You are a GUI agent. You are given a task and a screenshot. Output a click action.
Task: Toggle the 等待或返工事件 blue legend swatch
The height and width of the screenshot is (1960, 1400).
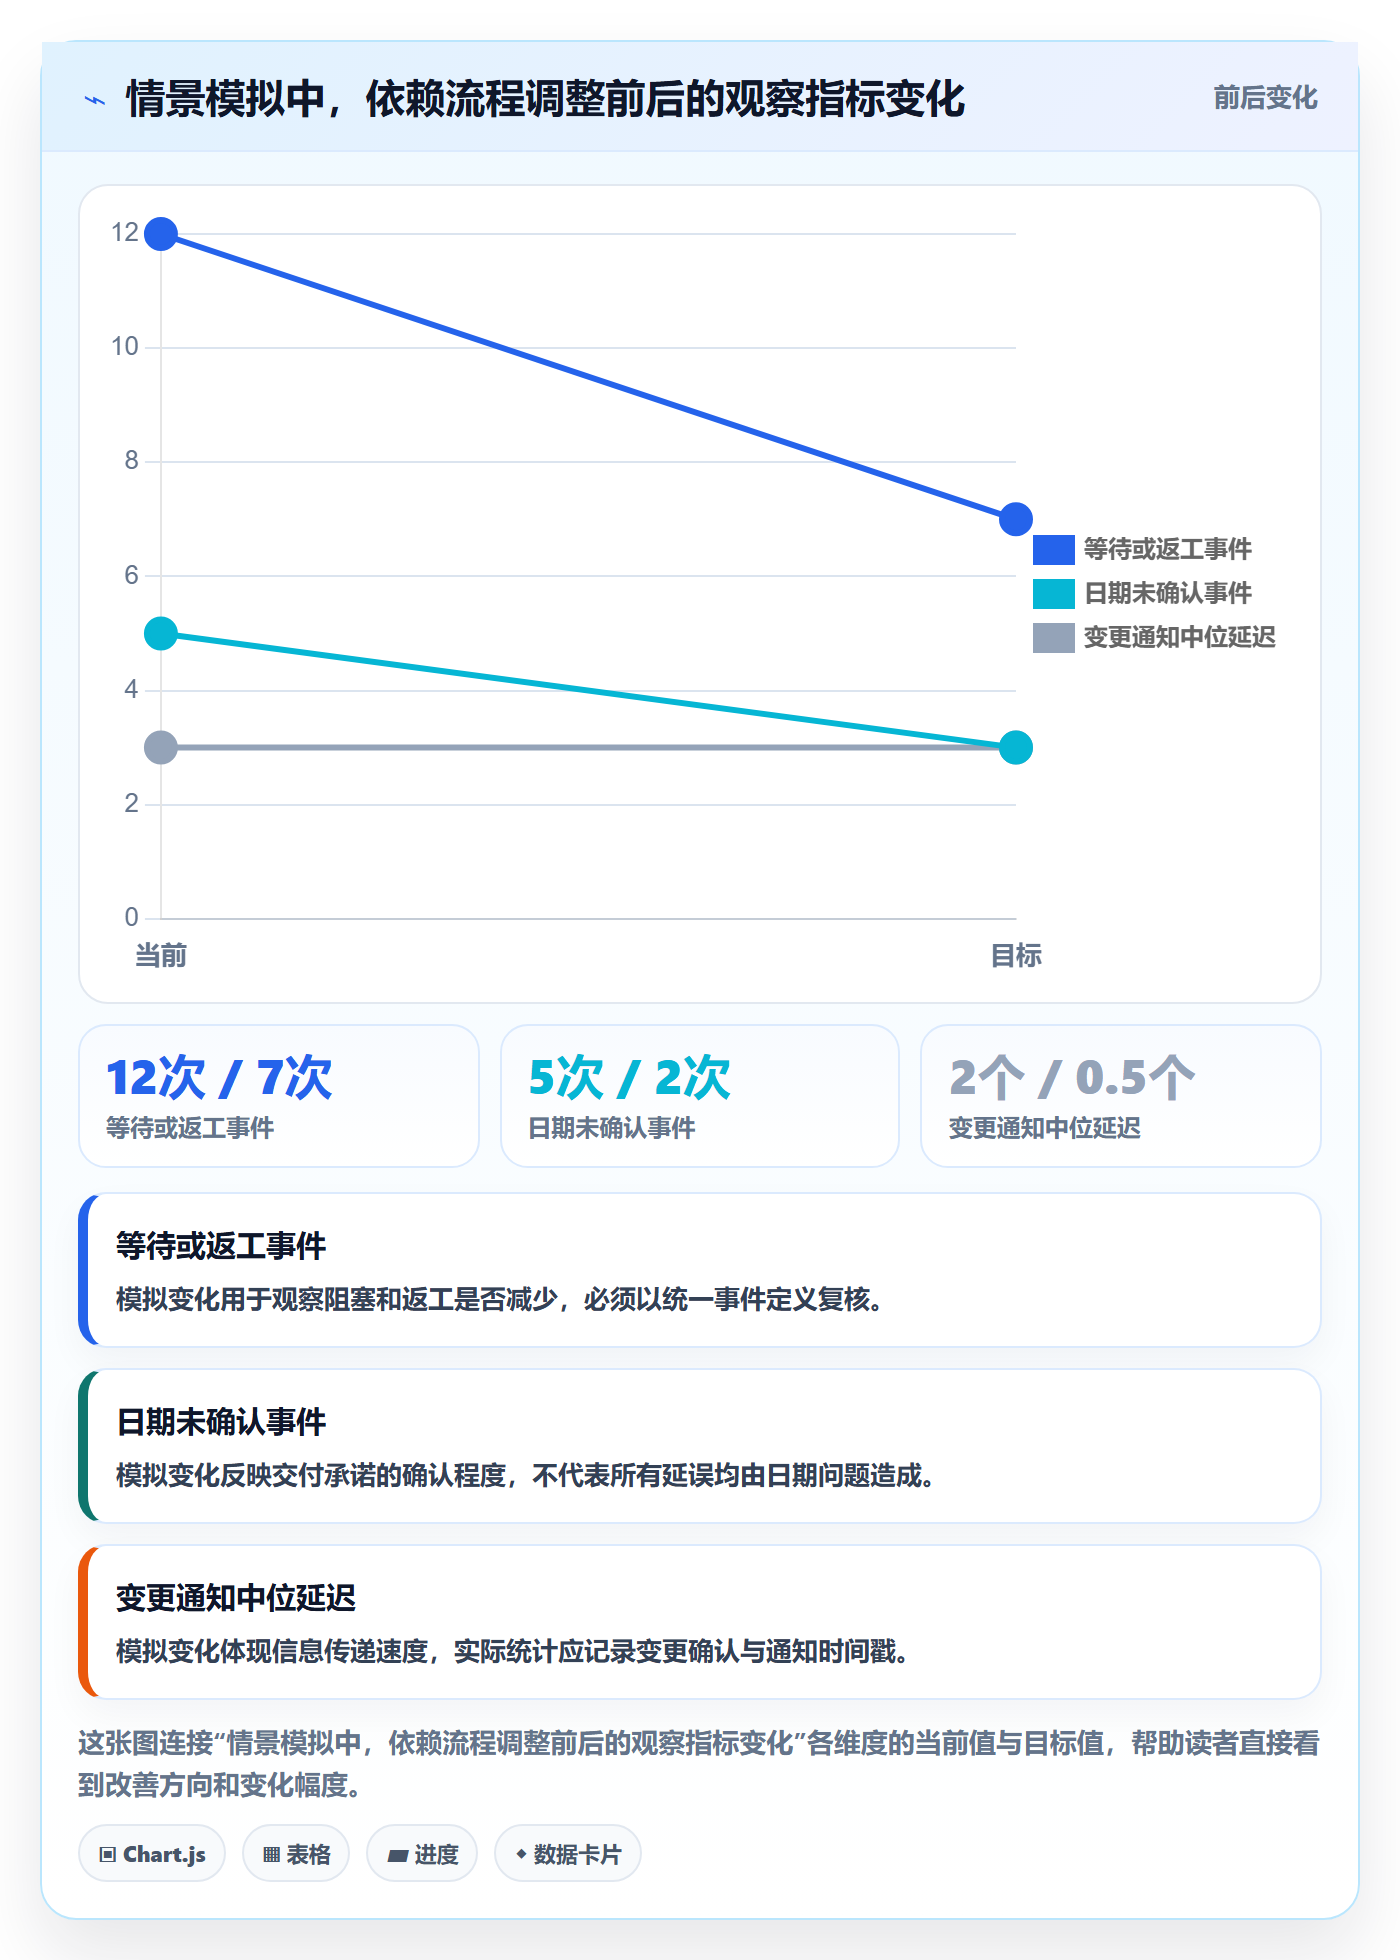(1053, 549)
